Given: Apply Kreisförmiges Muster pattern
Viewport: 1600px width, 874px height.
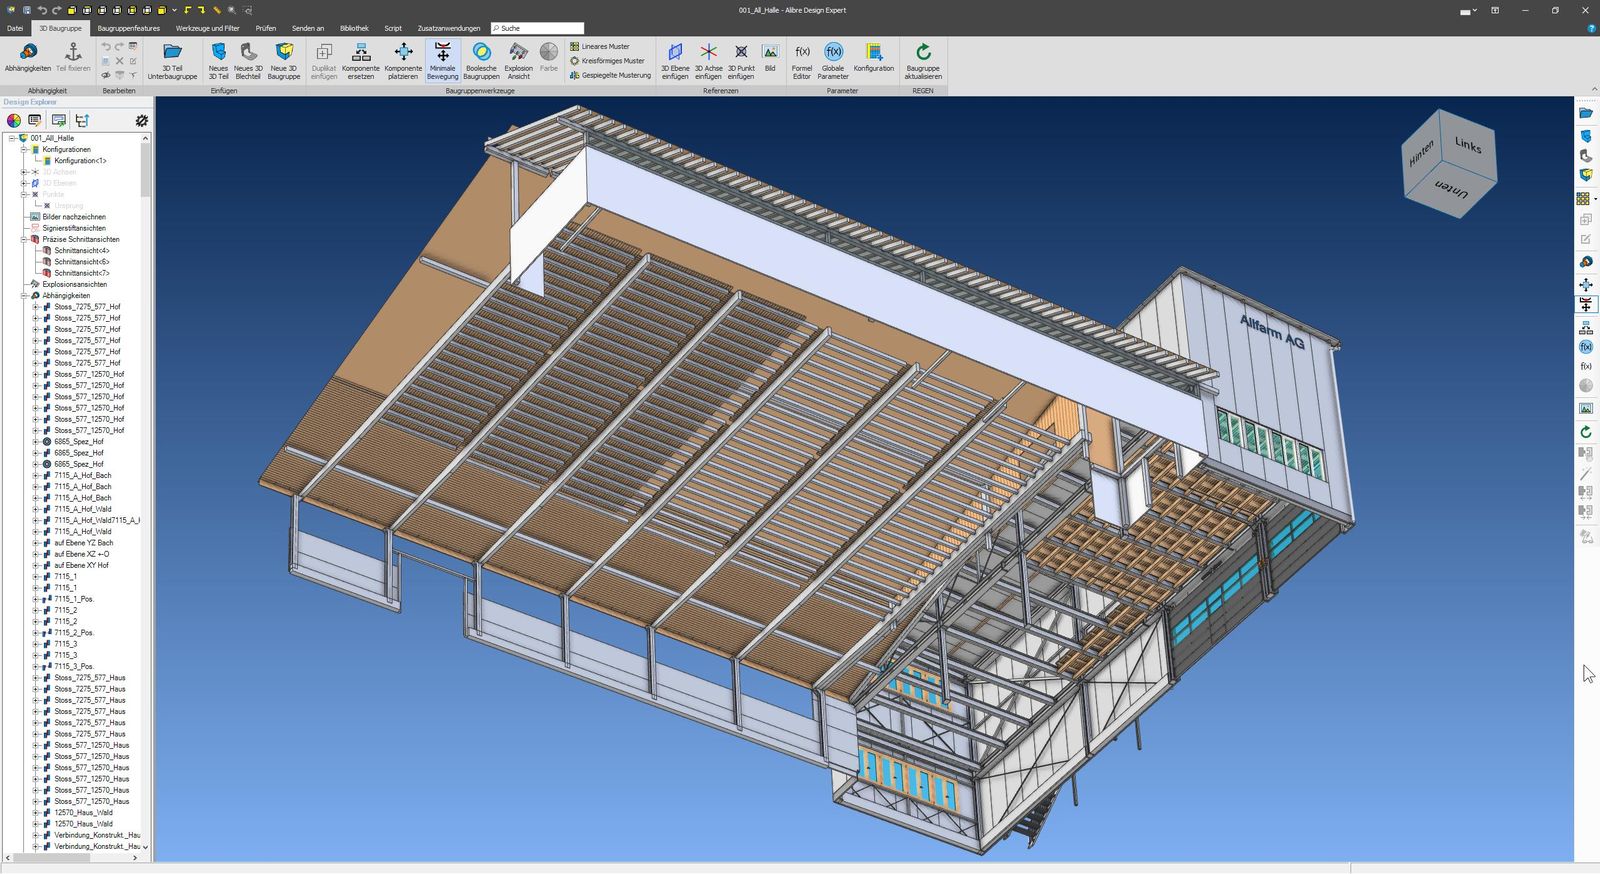Looking at the screenshot, I should [x=607, y=61].
